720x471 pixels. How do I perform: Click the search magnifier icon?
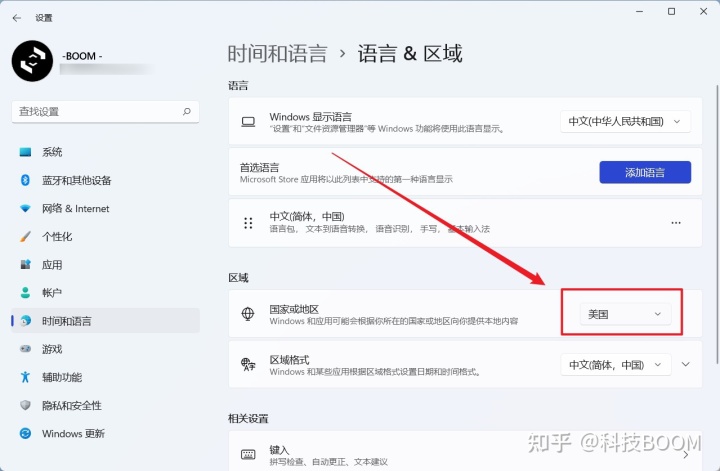(x=187, y=112)
